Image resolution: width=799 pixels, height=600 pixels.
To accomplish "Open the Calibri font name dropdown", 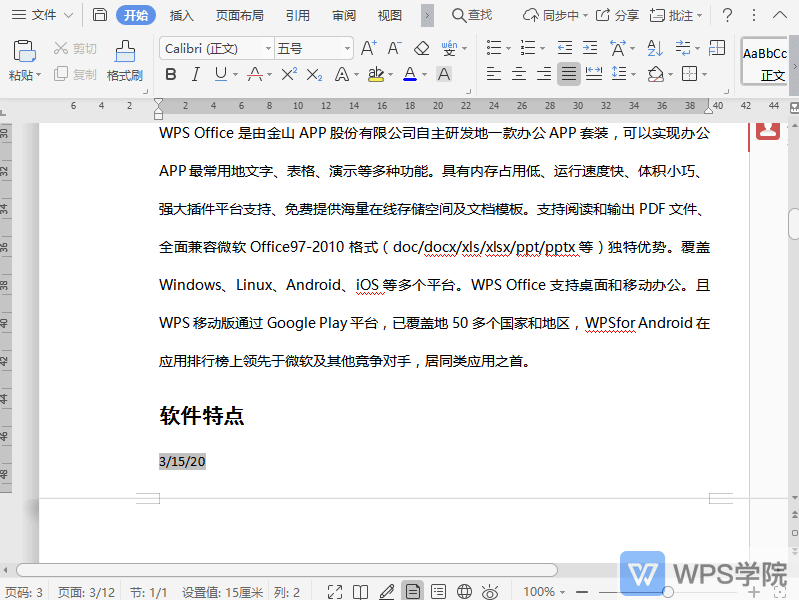I will 268,48.
